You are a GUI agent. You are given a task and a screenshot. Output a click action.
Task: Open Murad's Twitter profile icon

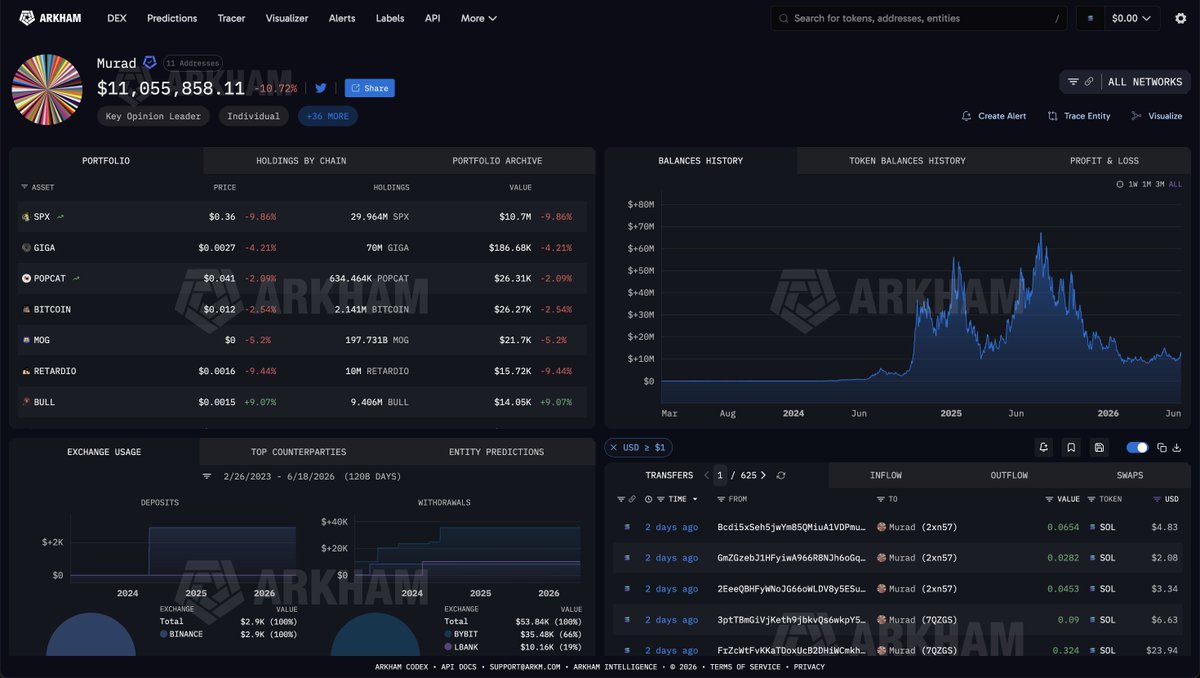pos(321,88)
